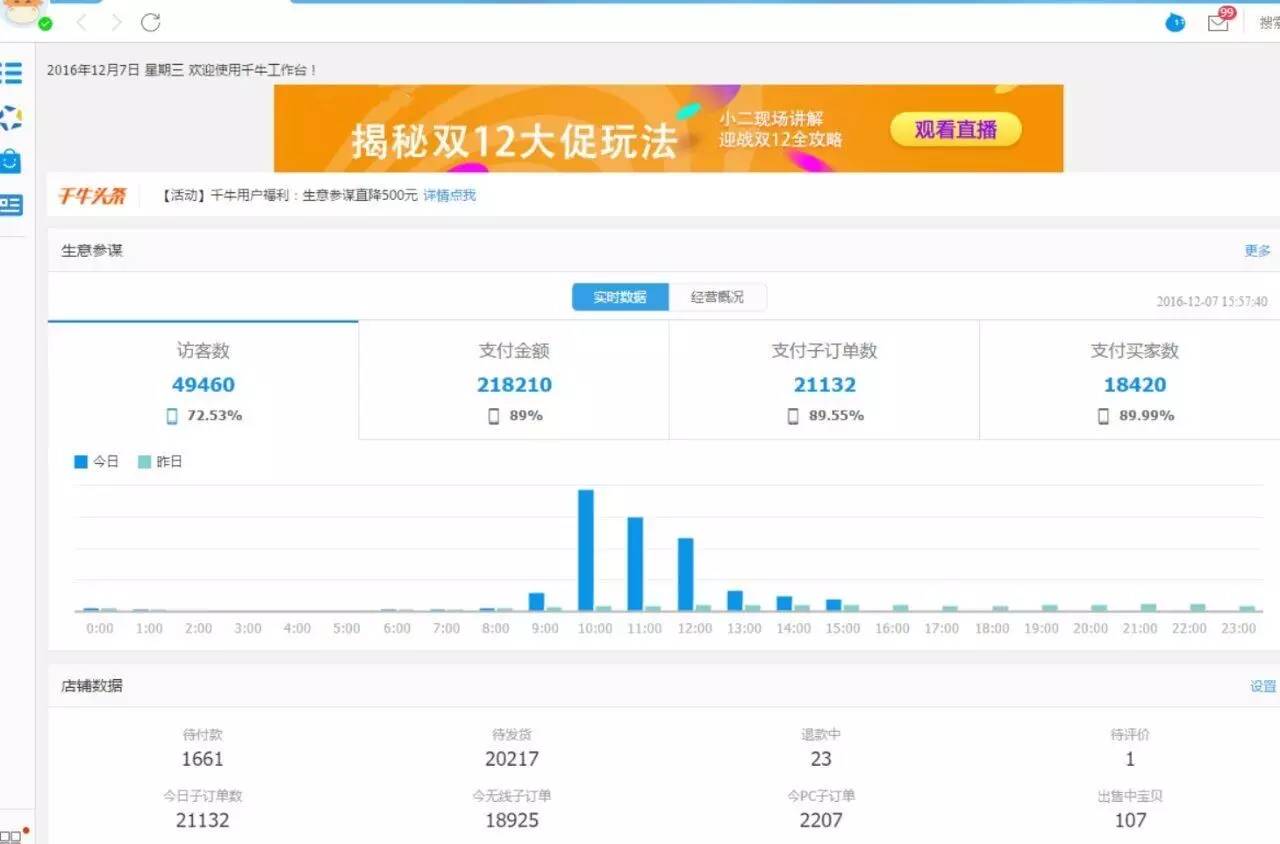Expand more options via the 更多 link

1257,251
